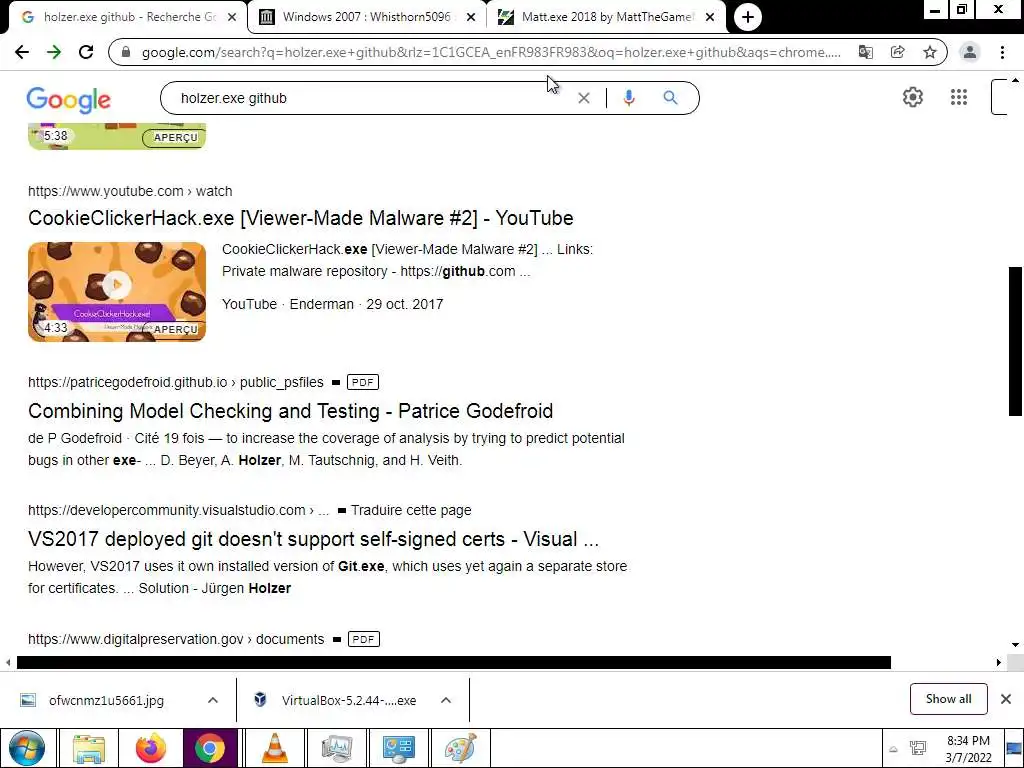
Task: Go to the Google homepage logo
Action: coord(69,100)
